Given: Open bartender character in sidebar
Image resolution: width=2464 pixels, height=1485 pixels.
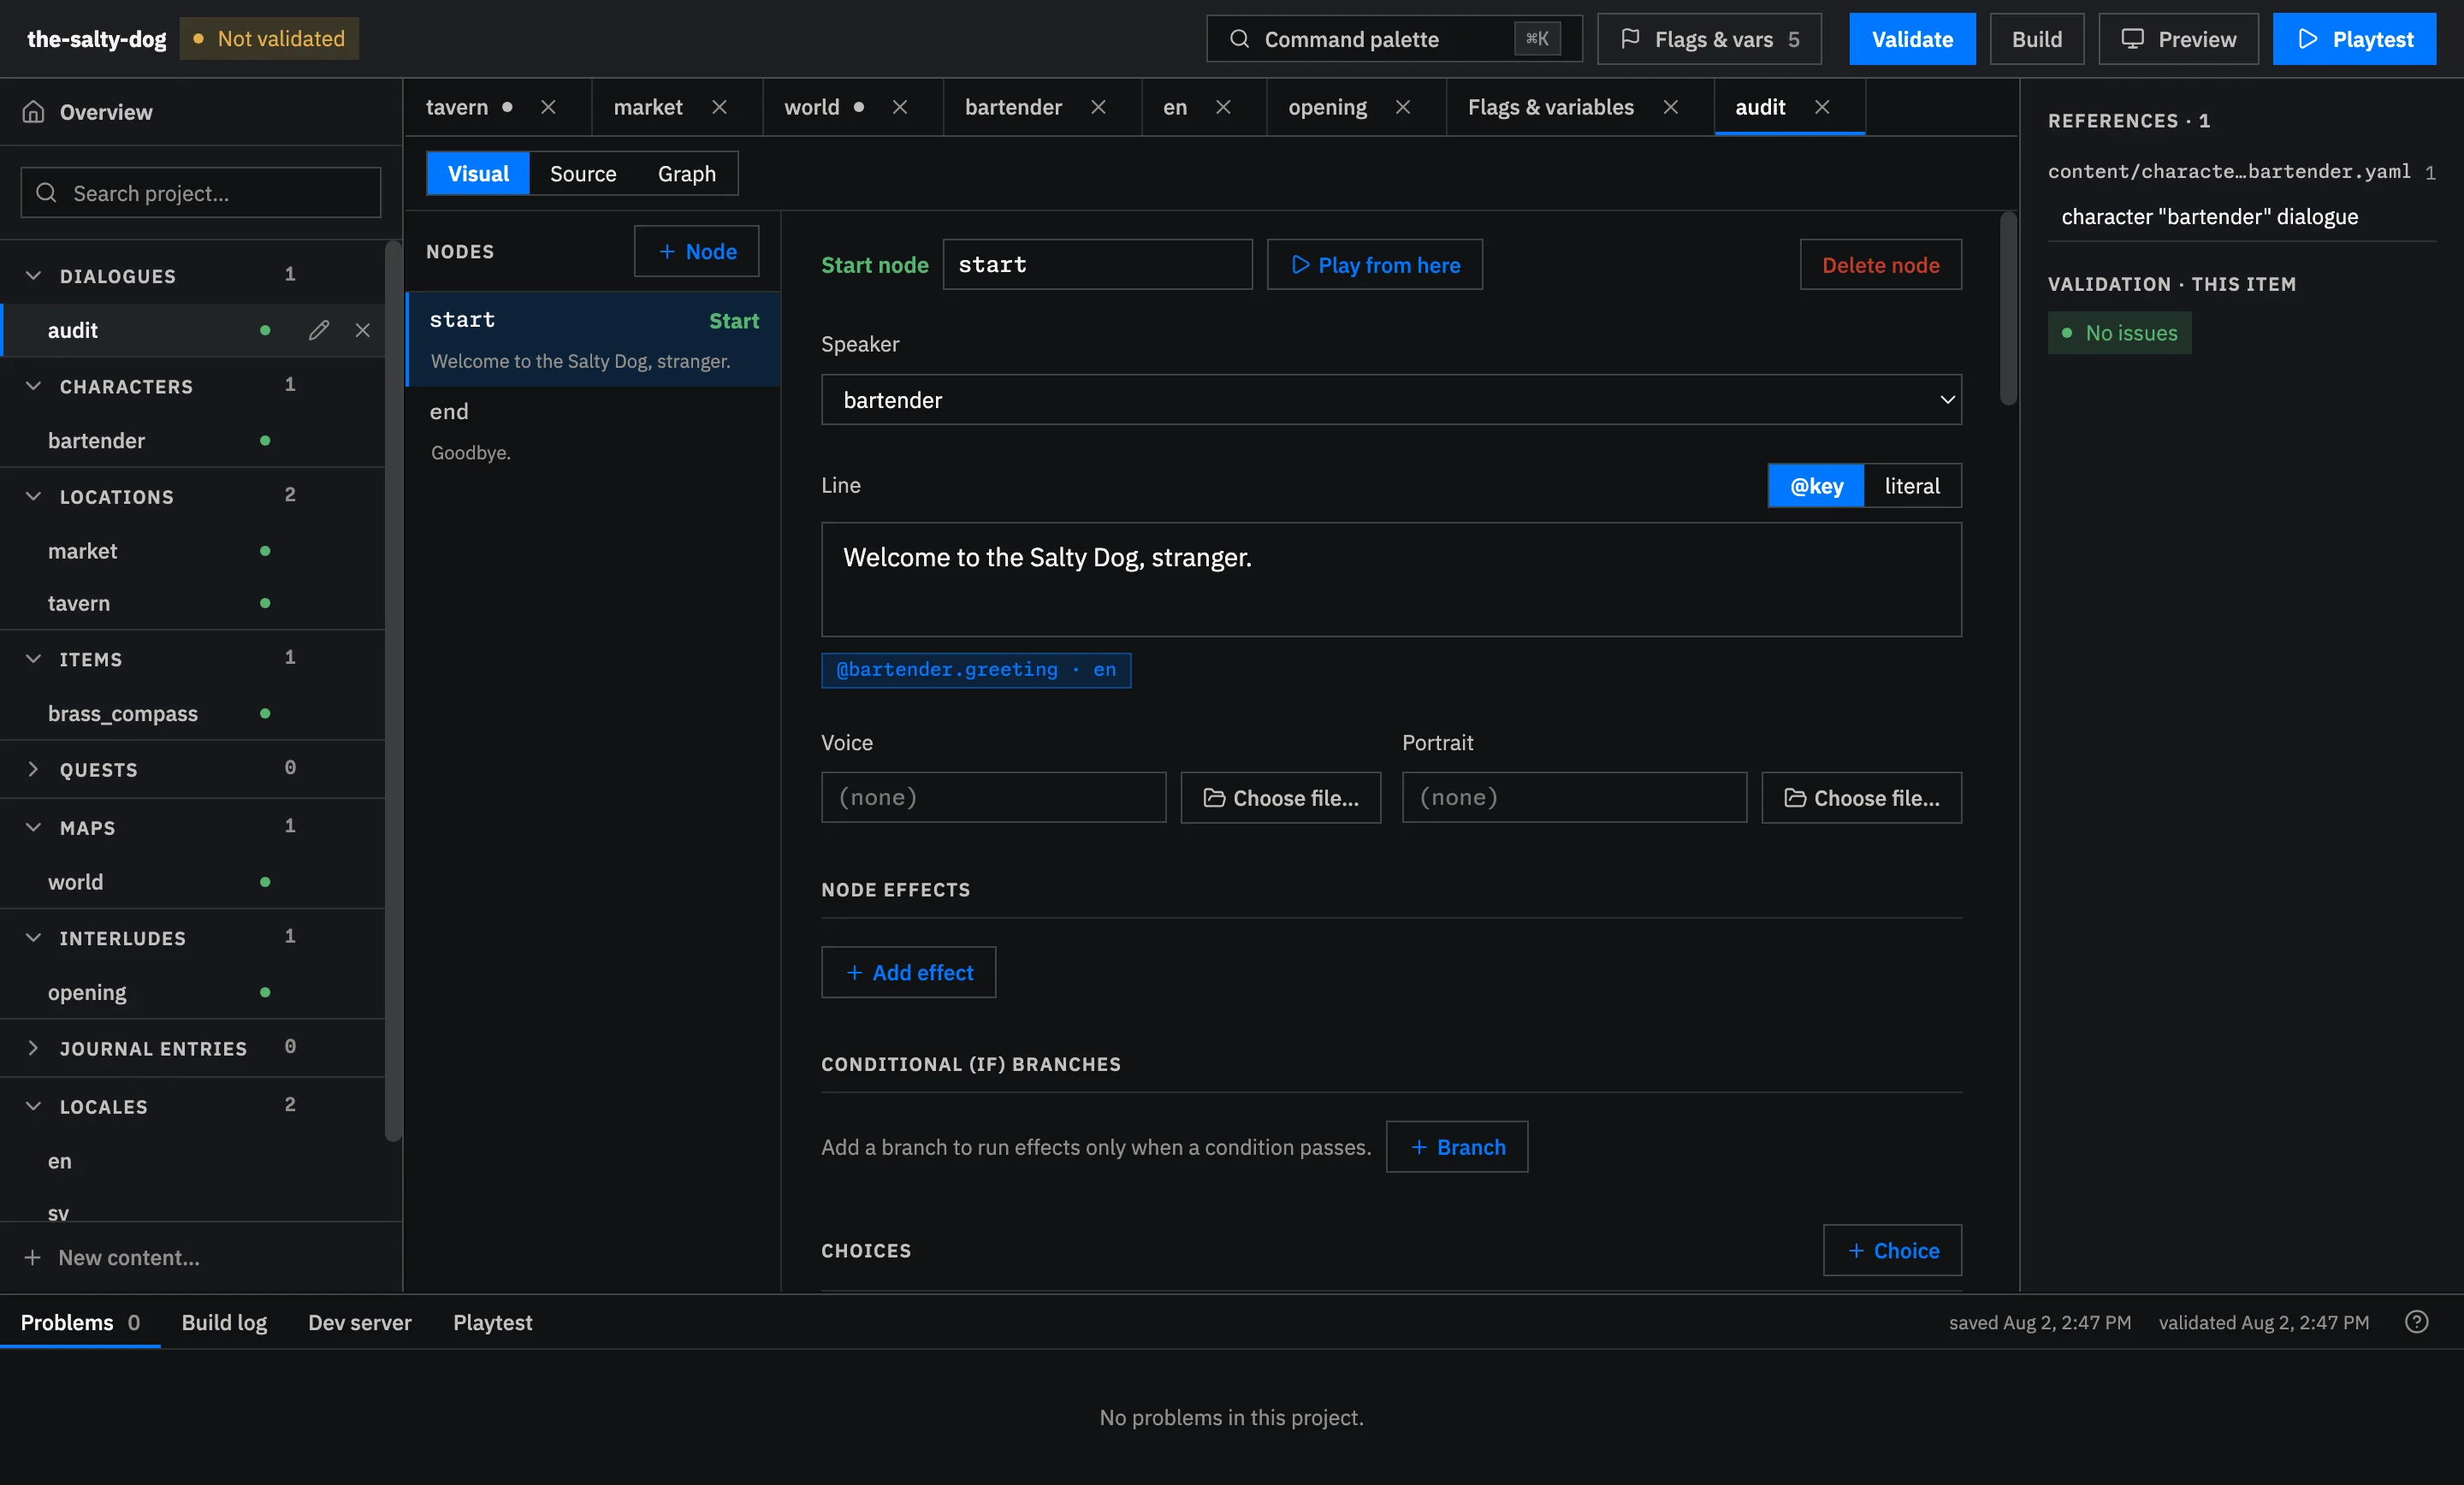Looking at the screenshot, I should (192, 440).
